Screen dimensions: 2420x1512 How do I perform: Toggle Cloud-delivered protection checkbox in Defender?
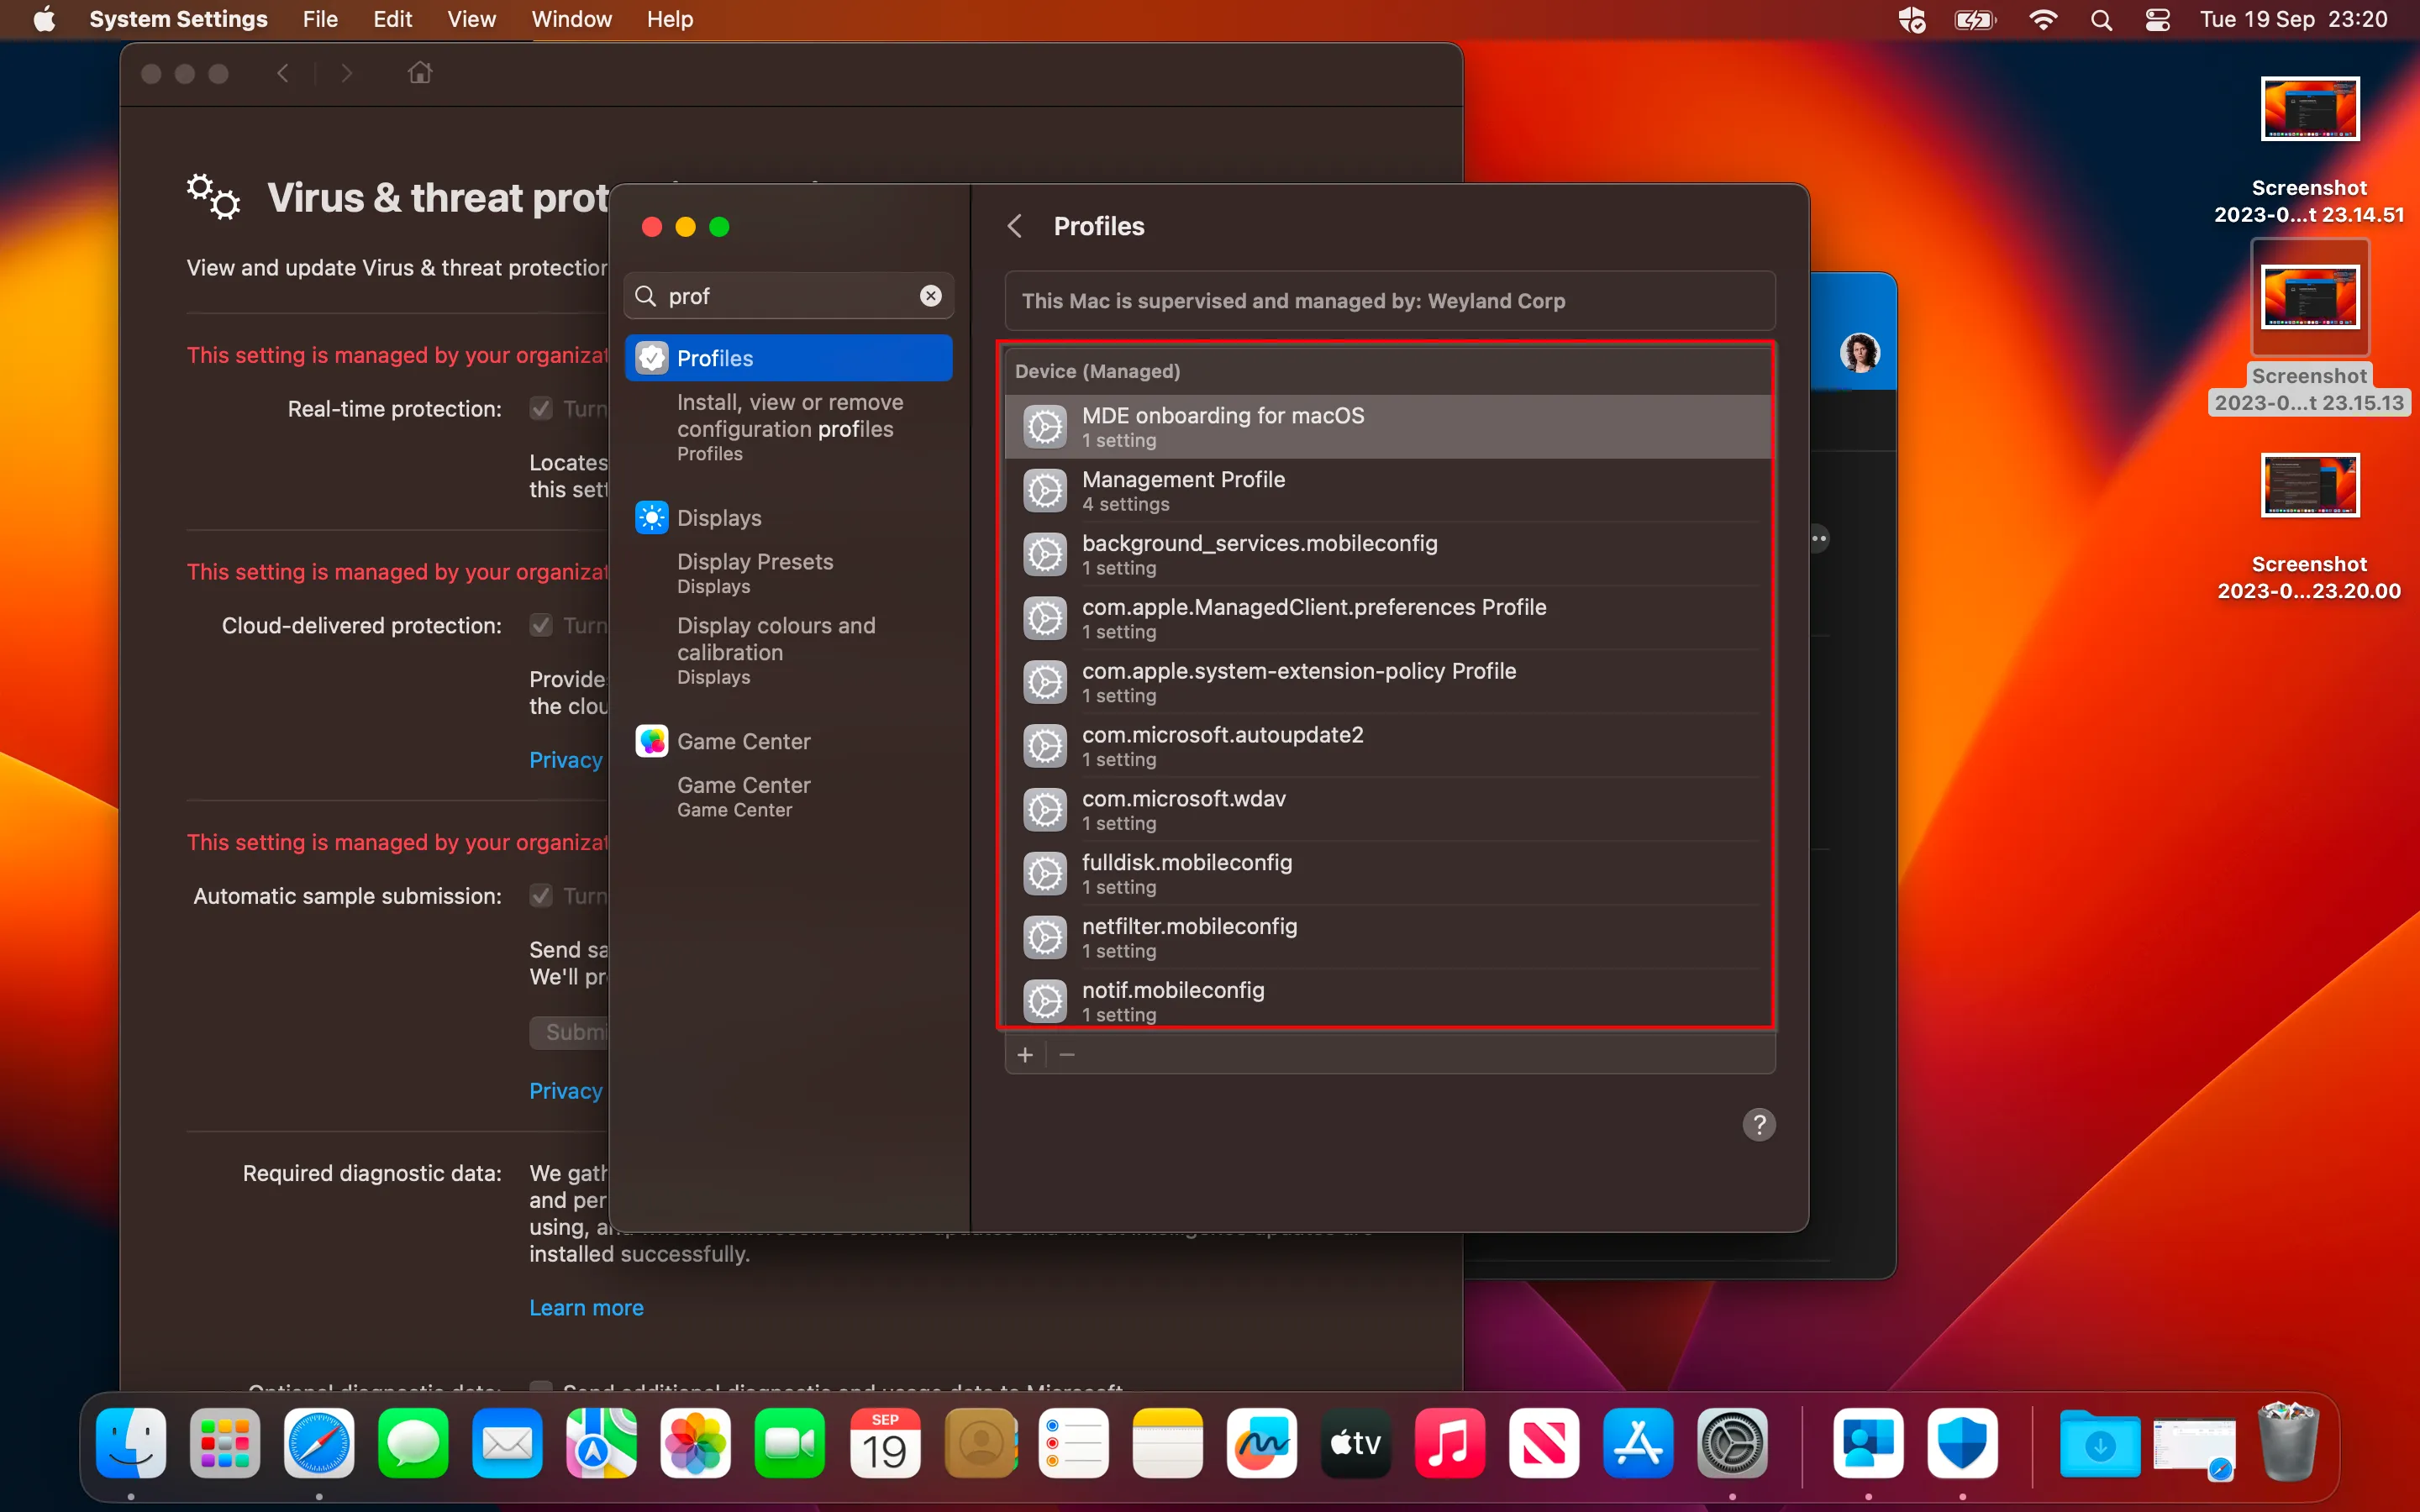[x=541, y=626]
